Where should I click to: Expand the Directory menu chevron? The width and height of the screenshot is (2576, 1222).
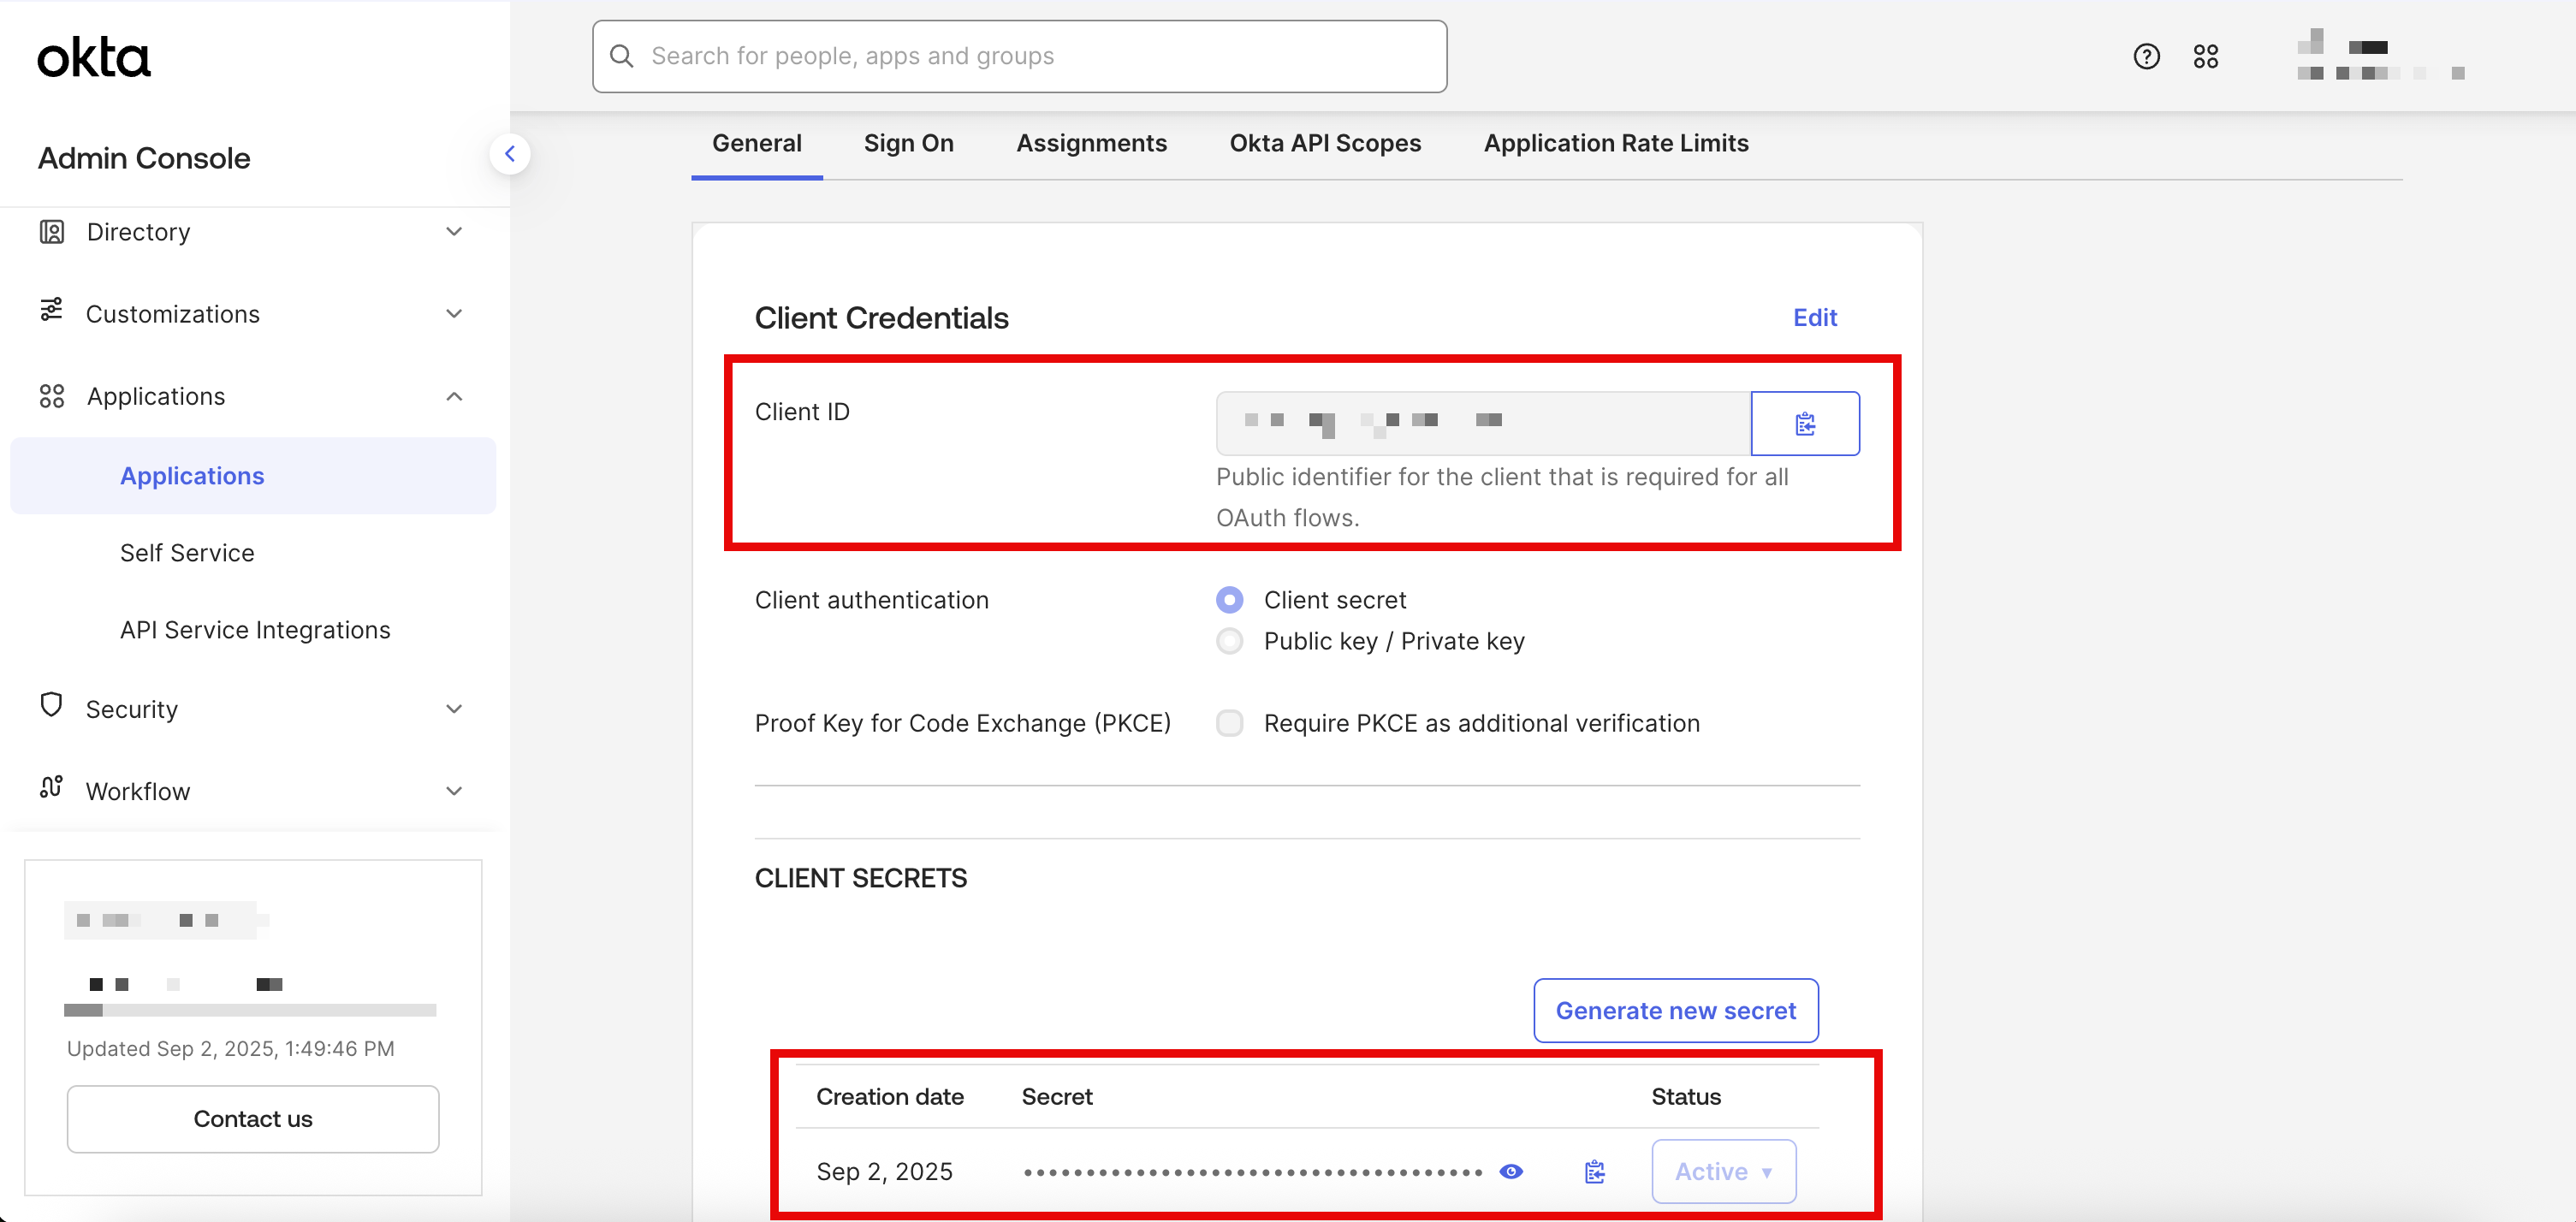pos(454,232)
